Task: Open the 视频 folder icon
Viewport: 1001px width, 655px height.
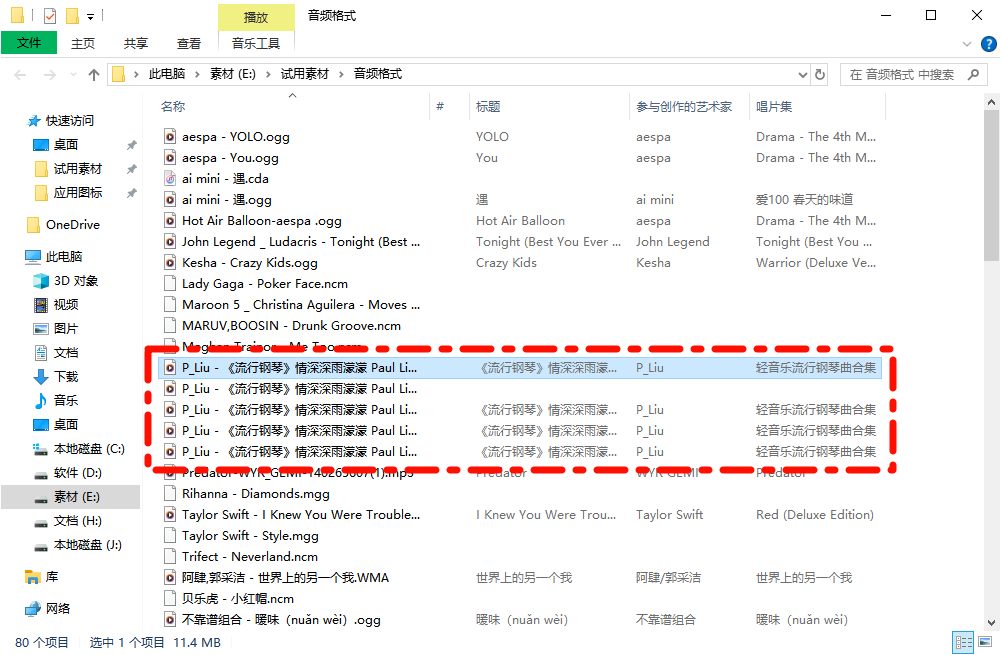Action: (x=41, y=305)
